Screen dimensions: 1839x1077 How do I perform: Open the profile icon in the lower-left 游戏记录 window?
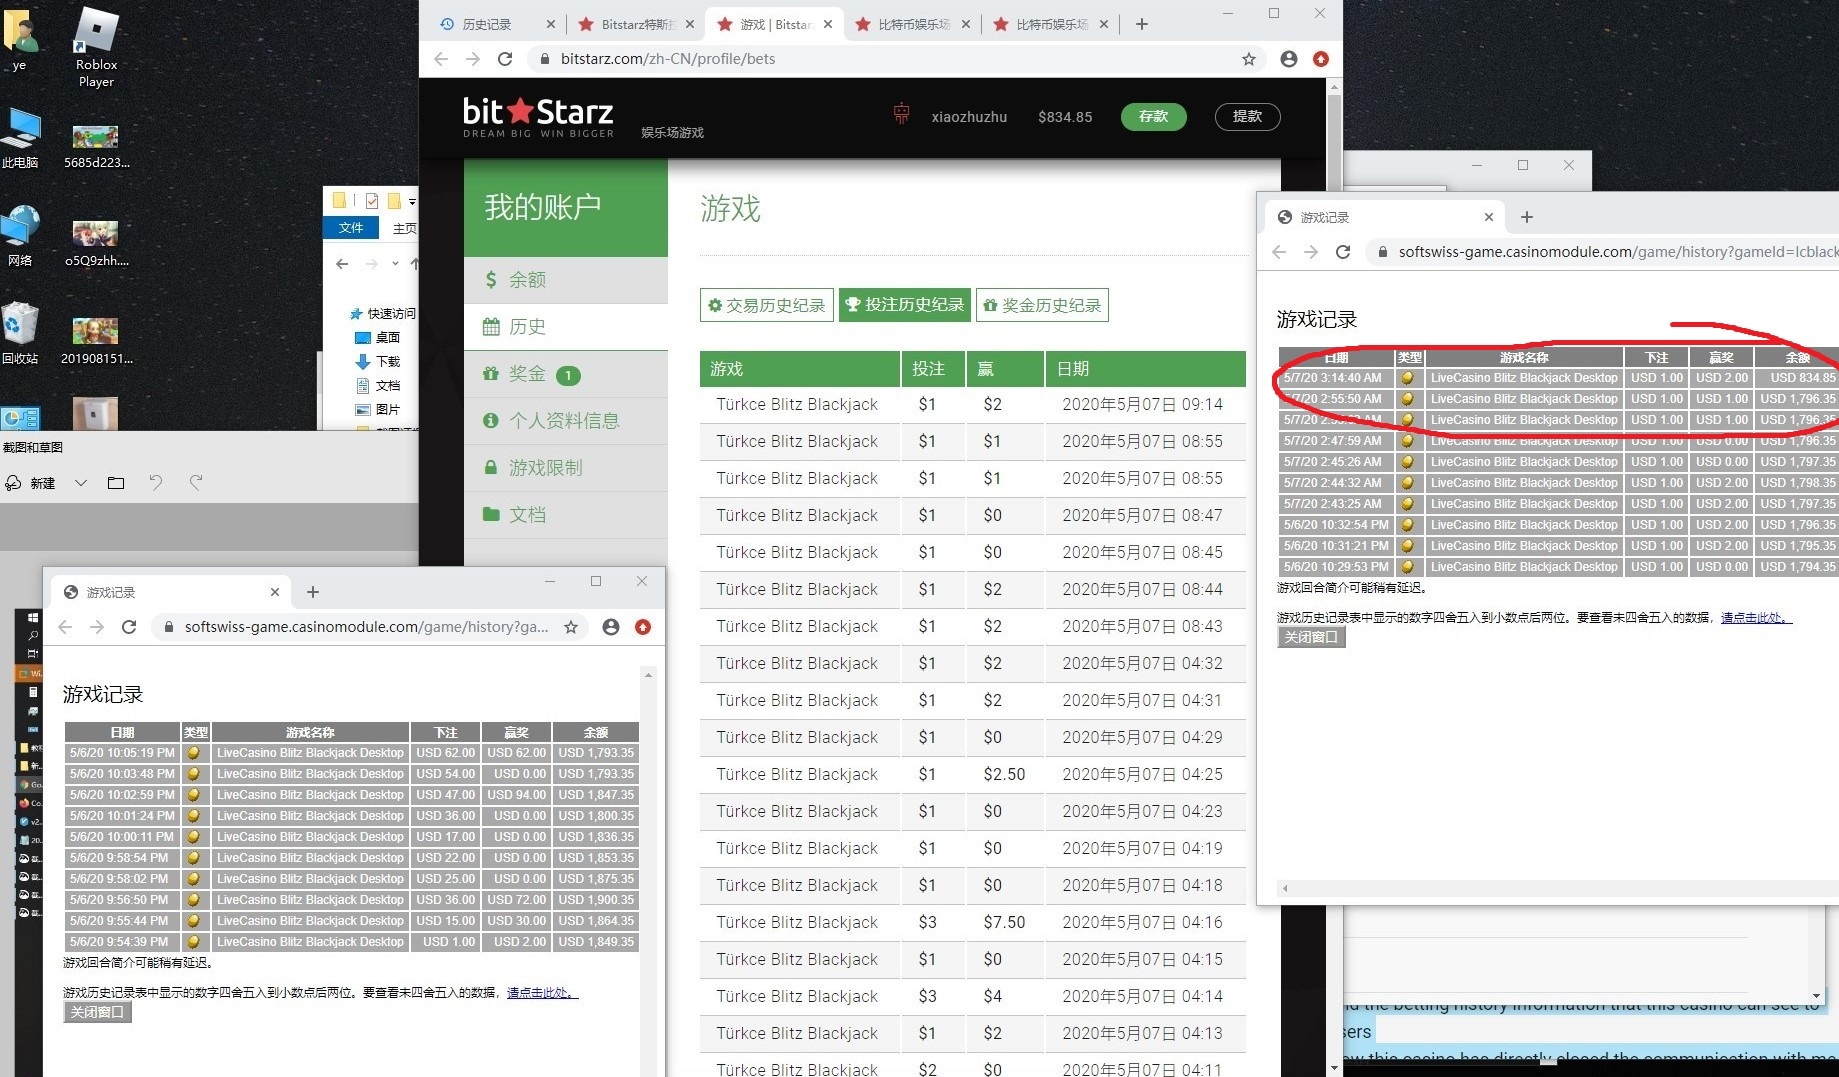611,627
